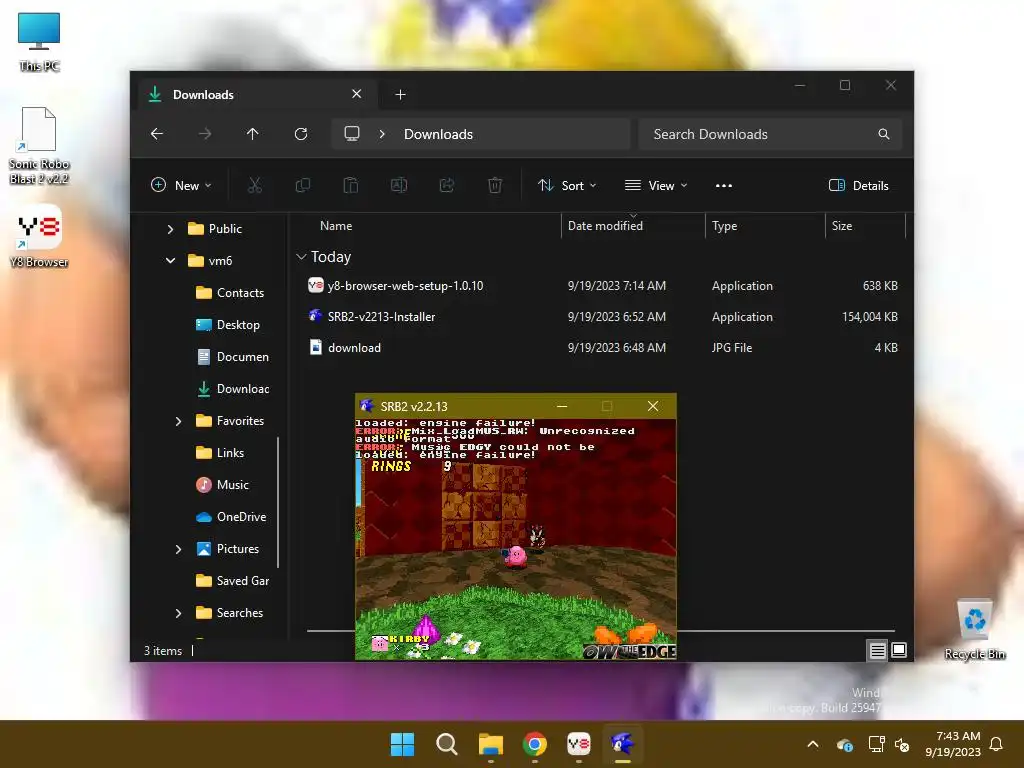Click the Copy icon in the Explorer toolbar
The height and width of the screenshot is (768, 1024).
(302, 185)
